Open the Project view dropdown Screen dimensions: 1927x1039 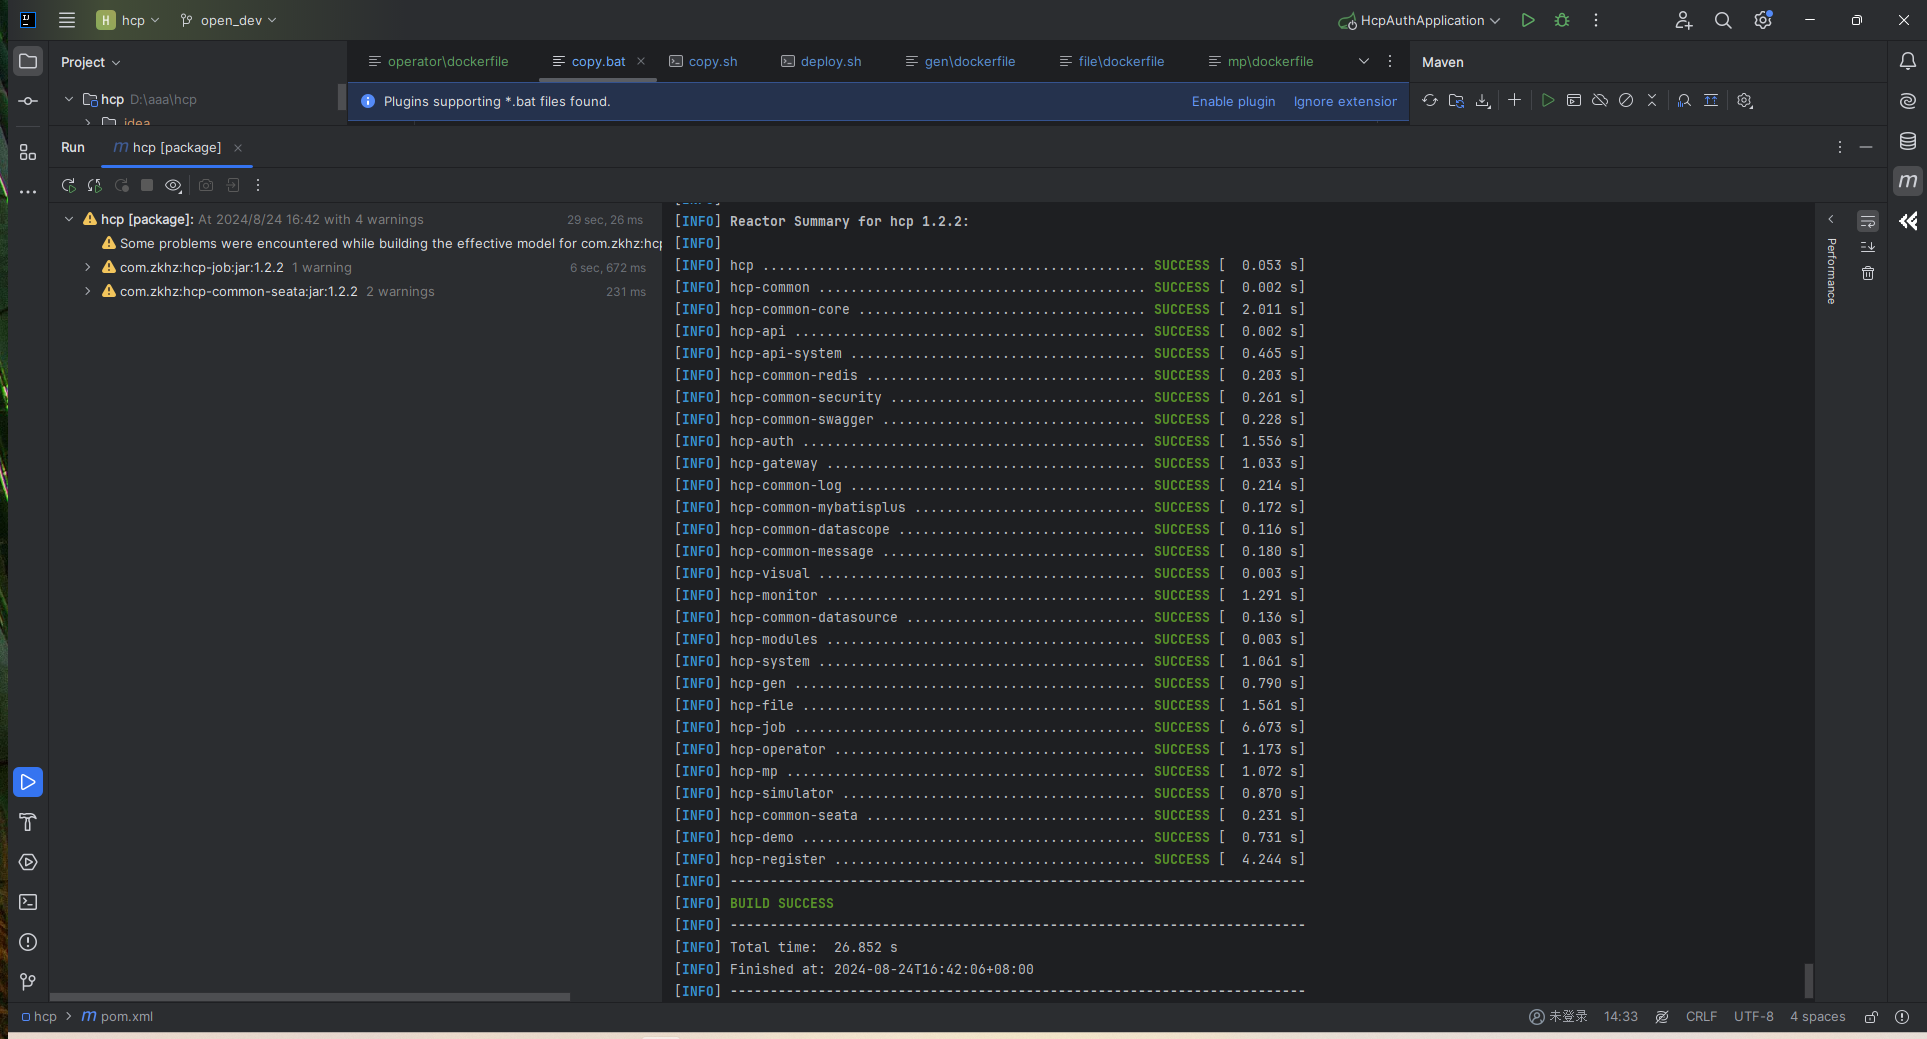[x=90, y=62]
